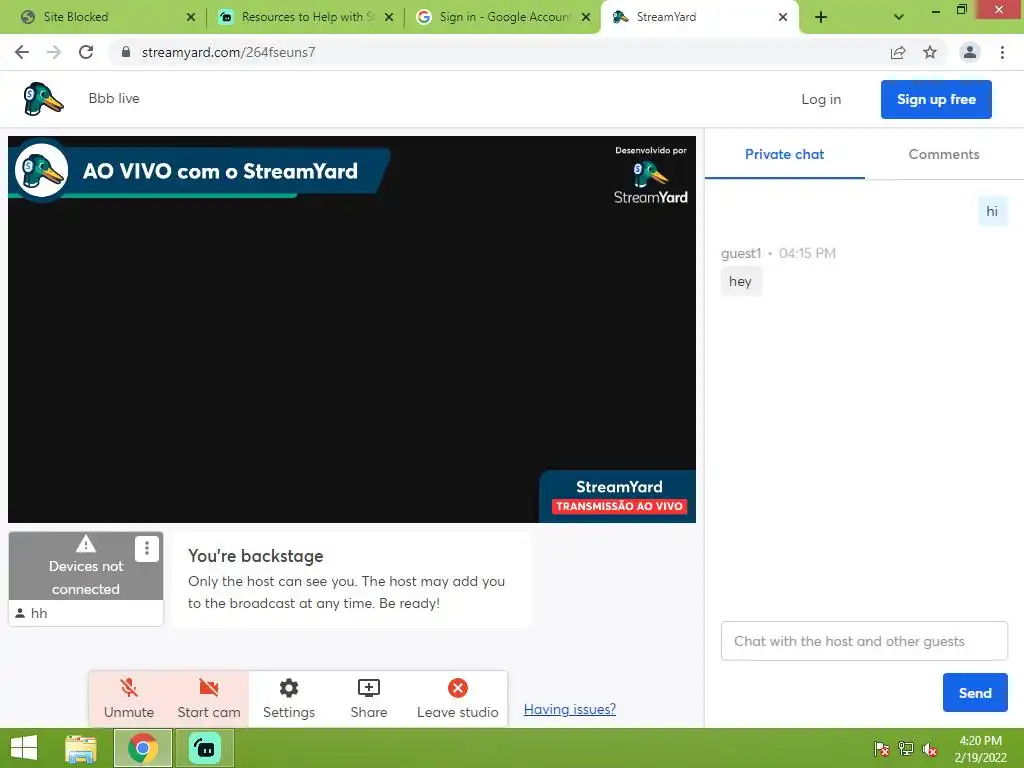This screenshot has height=768, width=1024.
Task: Open the Windows Start menu
Action: coord(24,748)
